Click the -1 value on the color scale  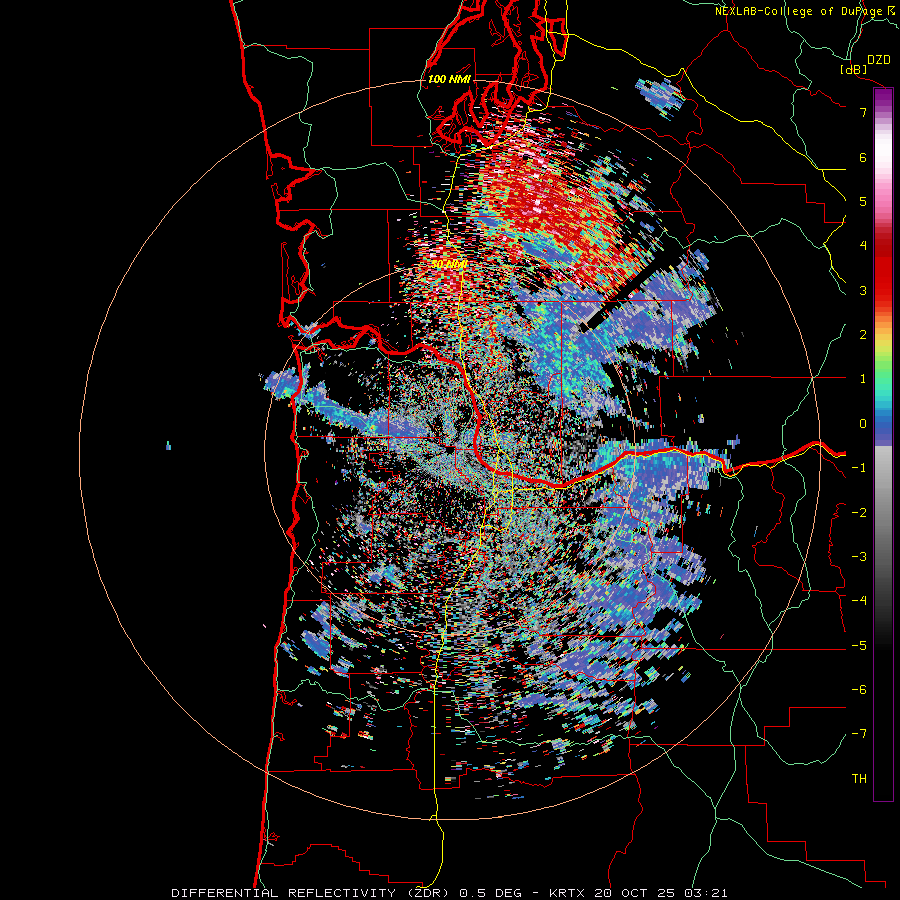click(x=859, y=468)
